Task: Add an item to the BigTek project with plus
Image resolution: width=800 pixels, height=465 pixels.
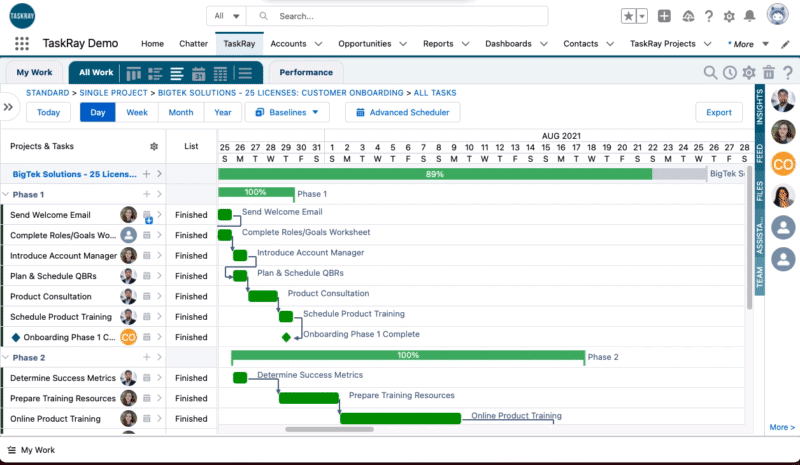Action: pyautogui.click(x=146, y=174)
